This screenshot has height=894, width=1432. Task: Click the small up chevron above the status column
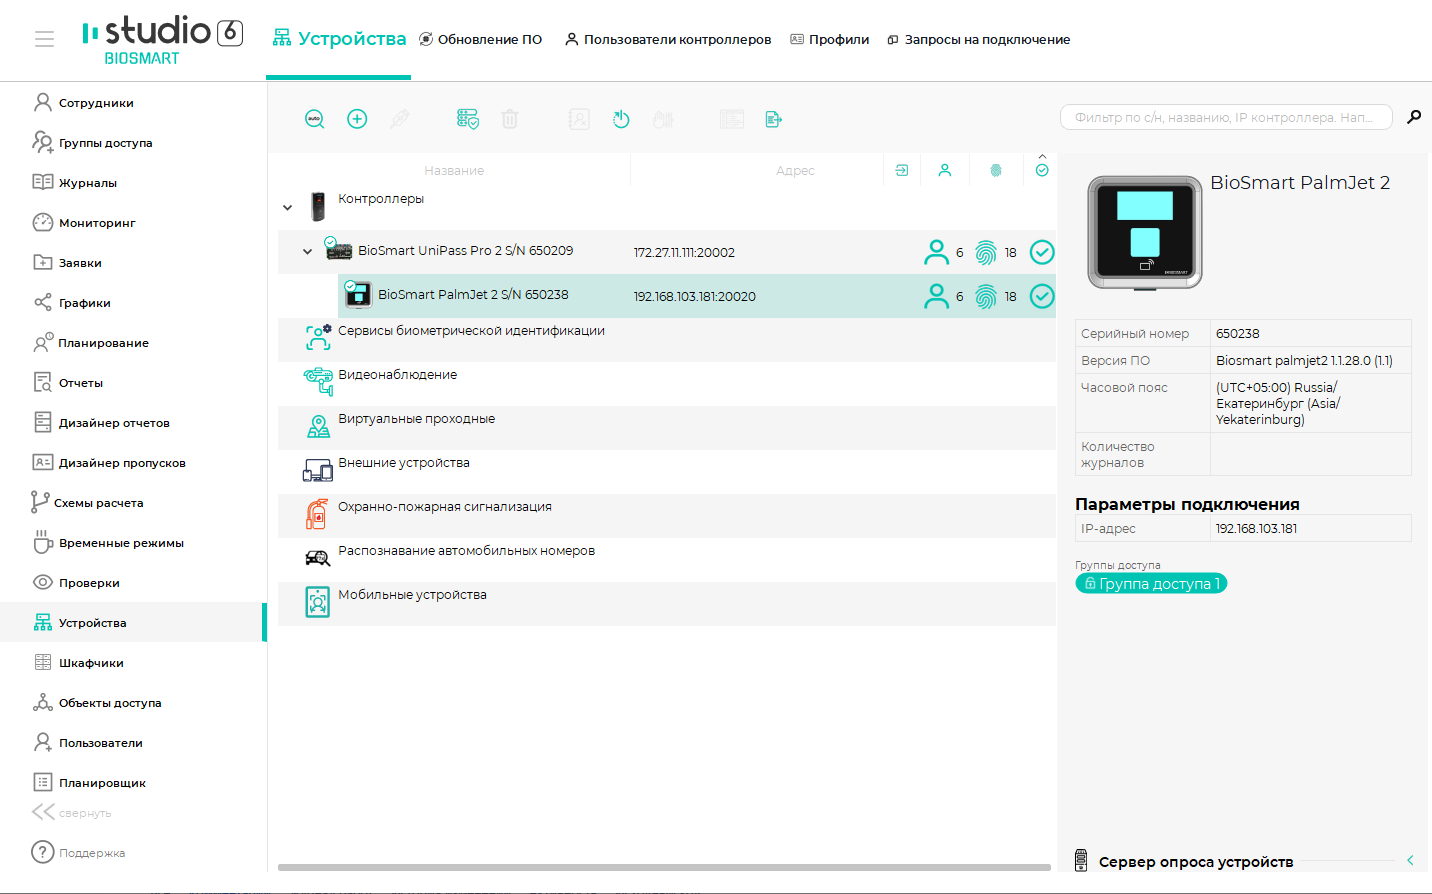1042,156
